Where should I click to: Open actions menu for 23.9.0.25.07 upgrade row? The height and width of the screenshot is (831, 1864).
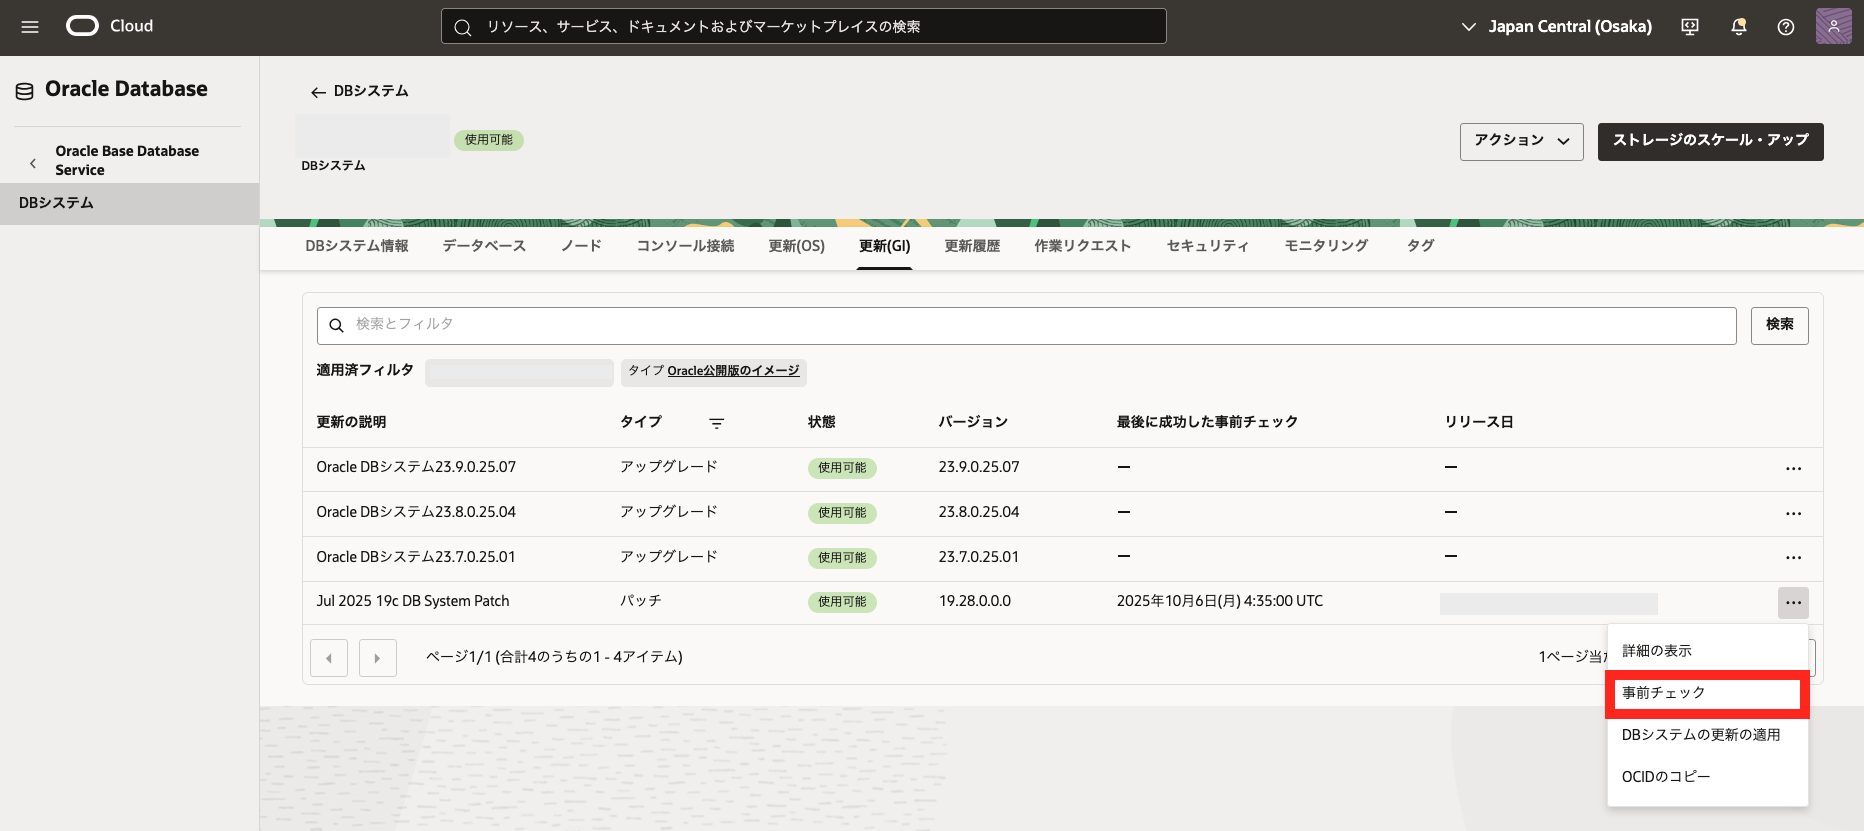click(x=1793, y=468)
